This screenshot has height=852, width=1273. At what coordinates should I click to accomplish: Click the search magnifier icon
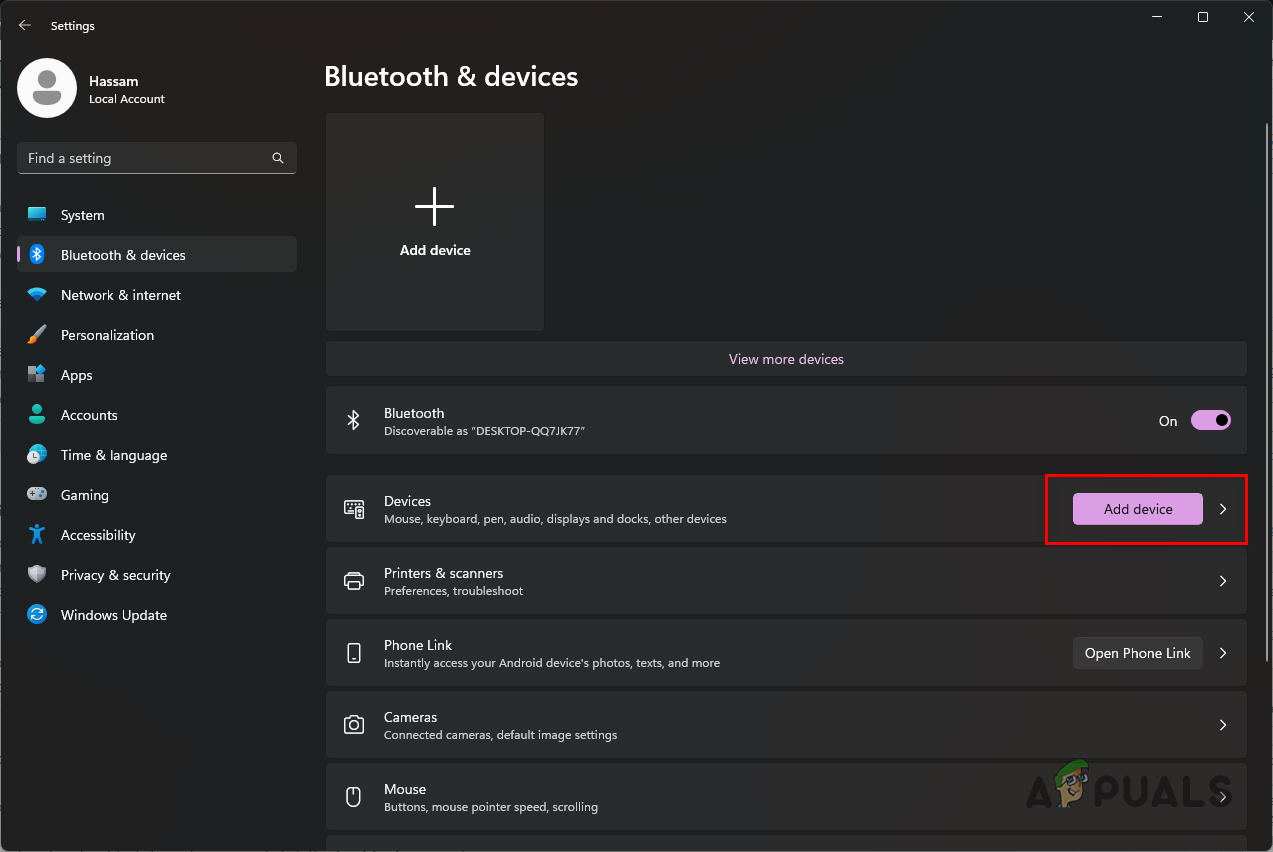pos(278,158)
